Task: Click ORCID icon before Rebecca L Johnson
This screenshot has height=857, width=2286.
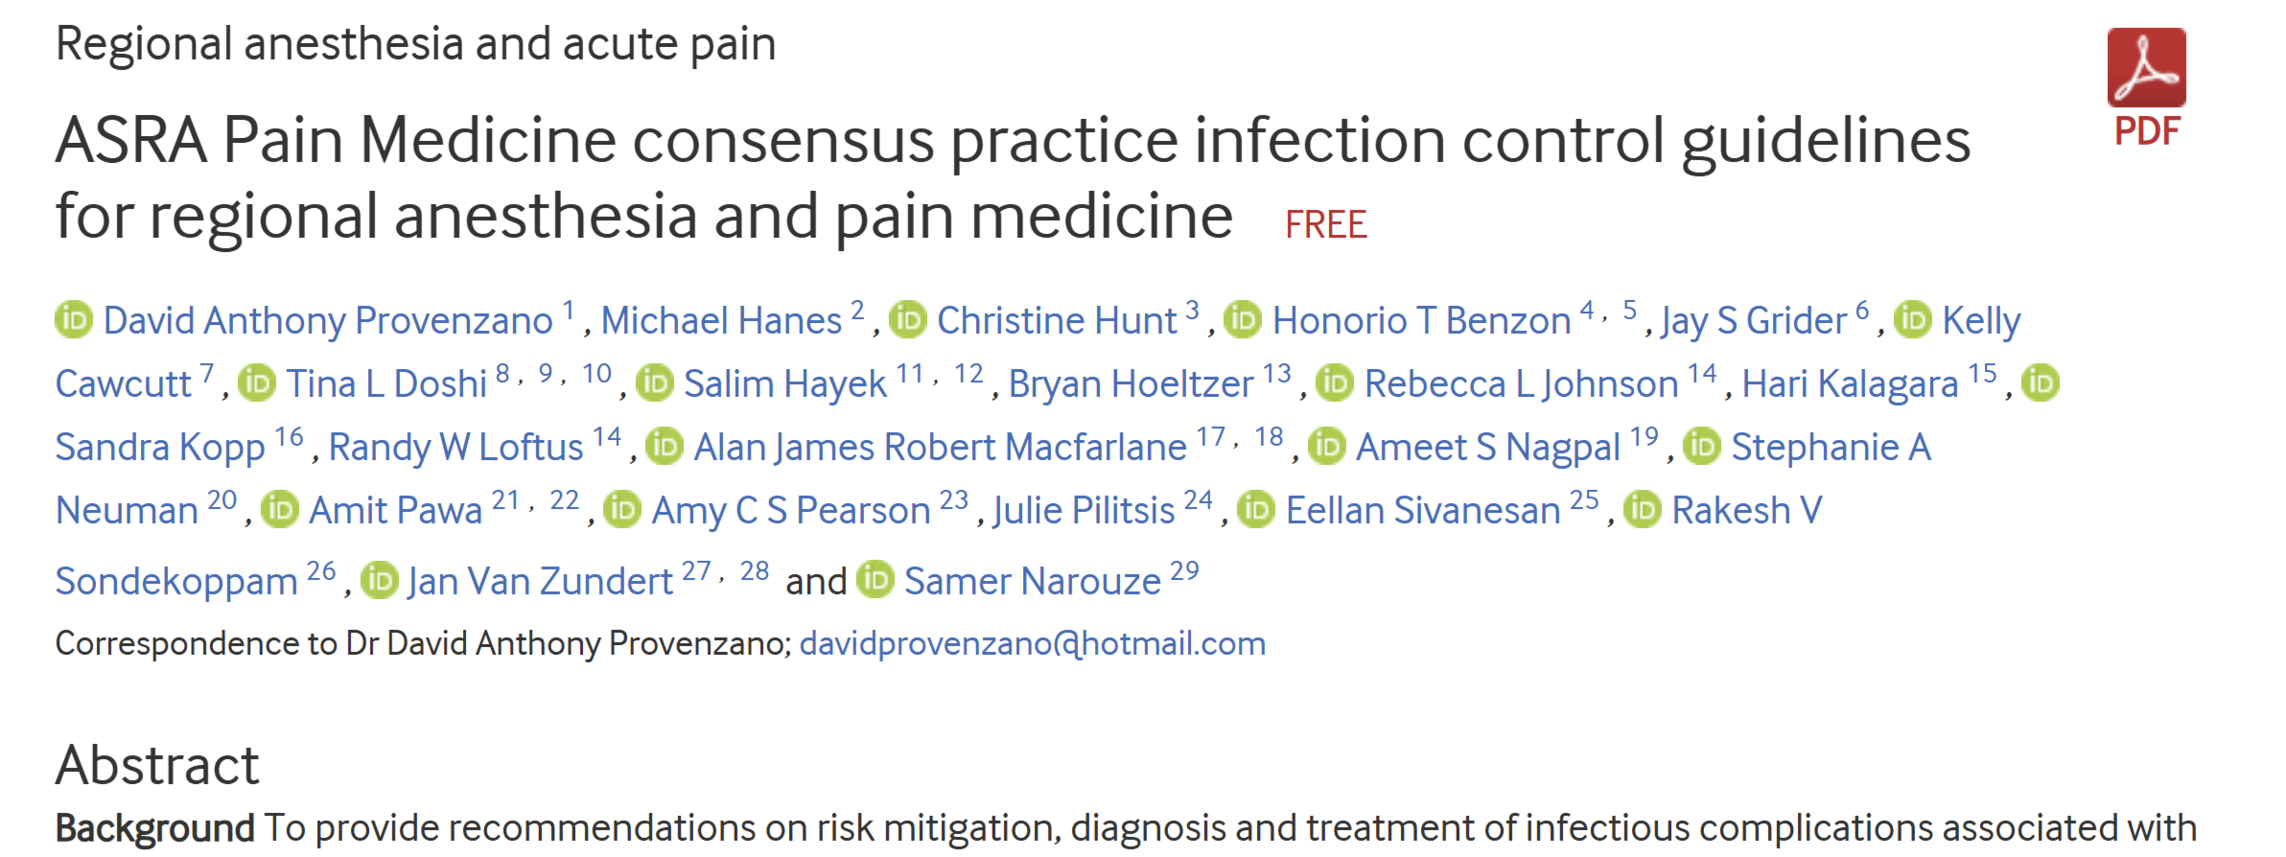Action: 1335,383
